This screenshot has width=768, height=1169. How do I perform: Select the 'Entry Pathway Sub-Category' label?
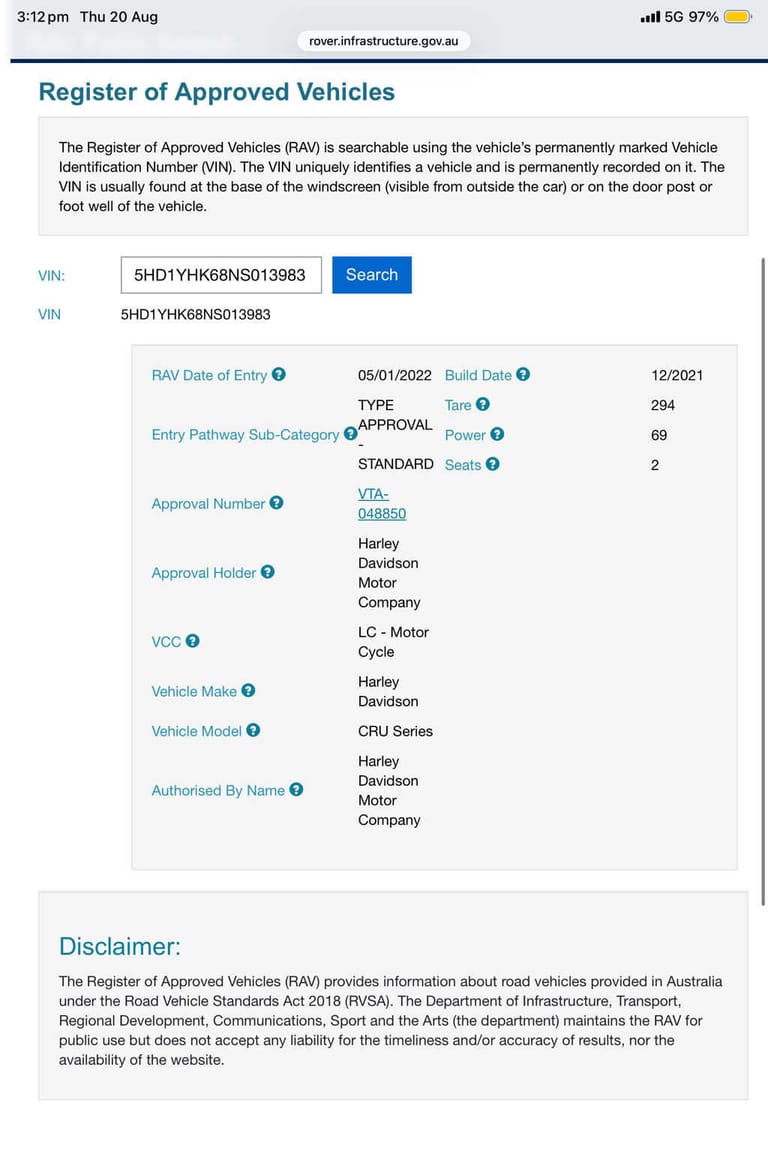point(245,435)
